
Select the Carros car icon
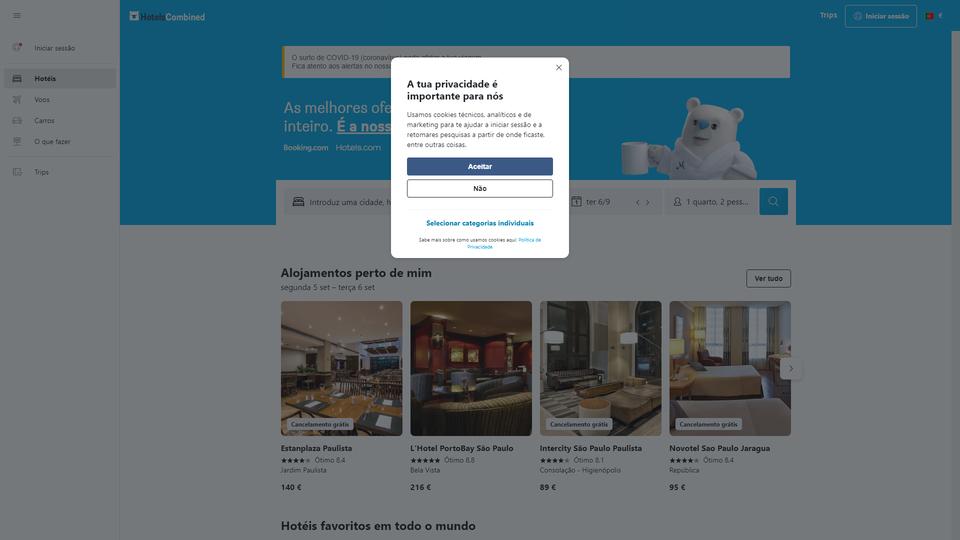17,121
